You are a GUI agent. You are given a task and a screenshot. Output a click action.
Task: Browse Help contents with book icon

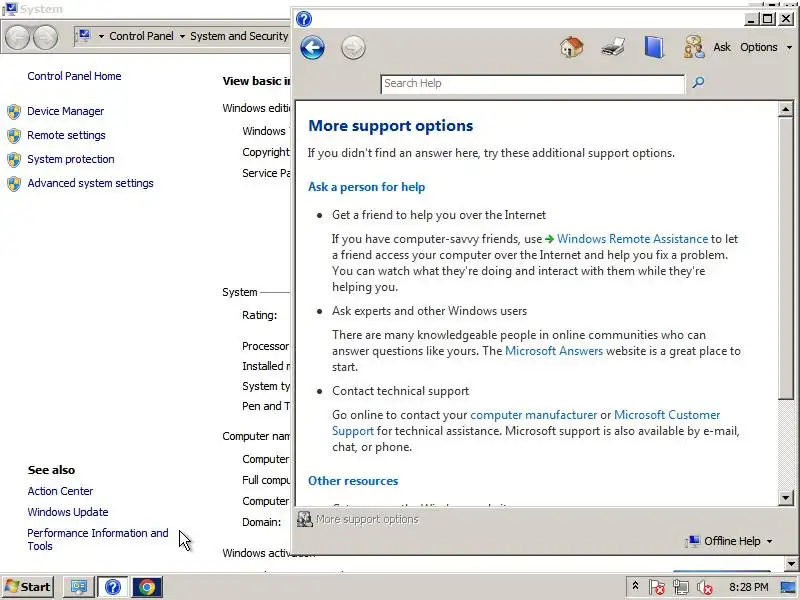654,47
